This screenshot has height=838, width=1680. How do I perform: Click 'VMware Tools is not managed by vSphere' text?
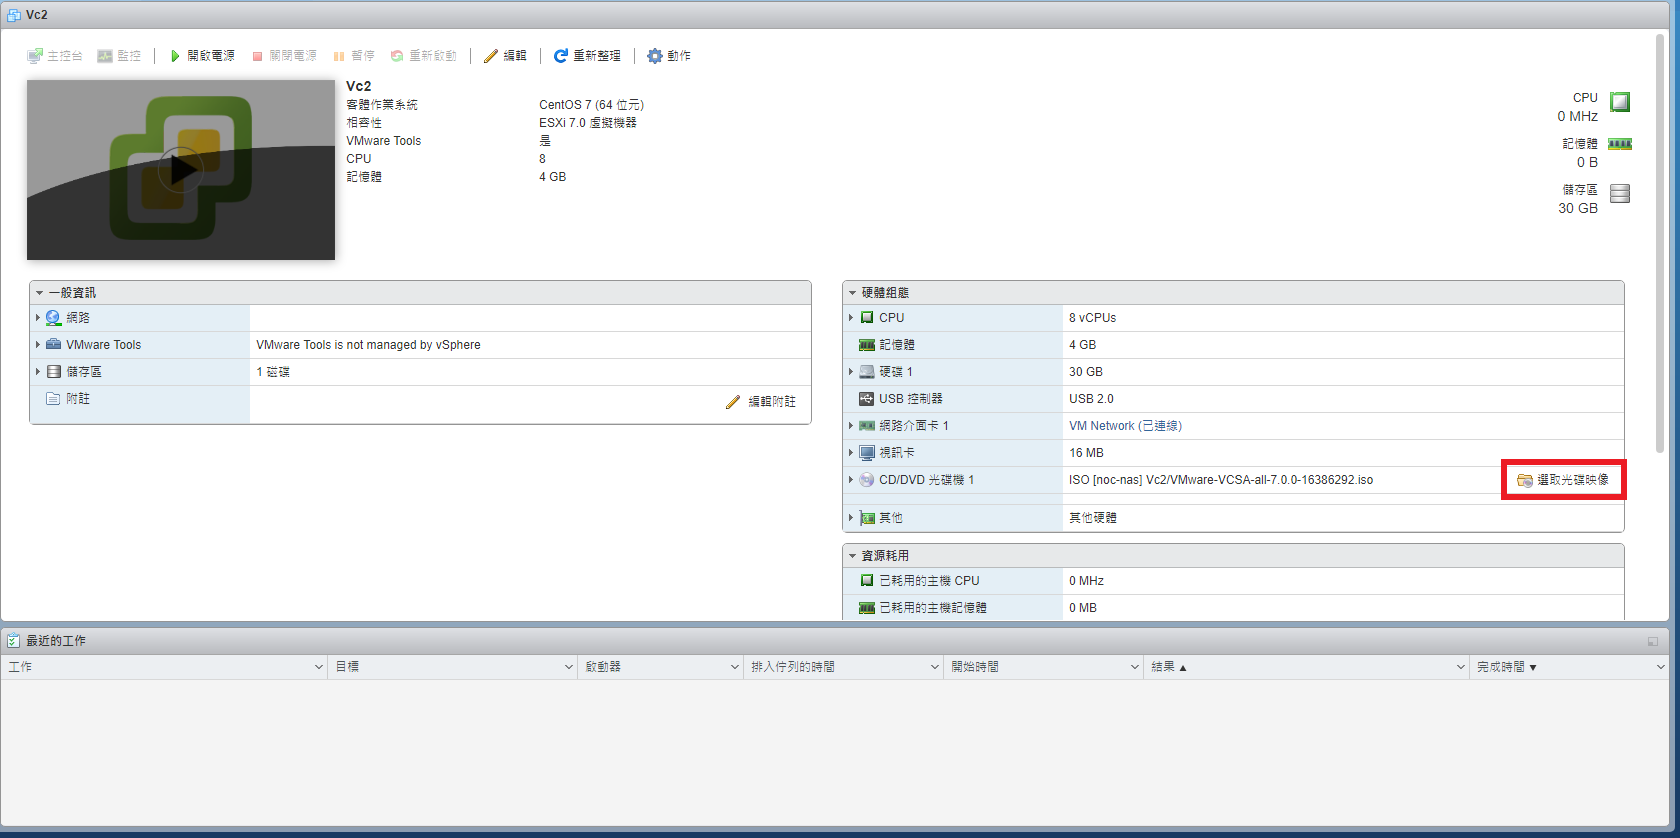click(368, 345)
